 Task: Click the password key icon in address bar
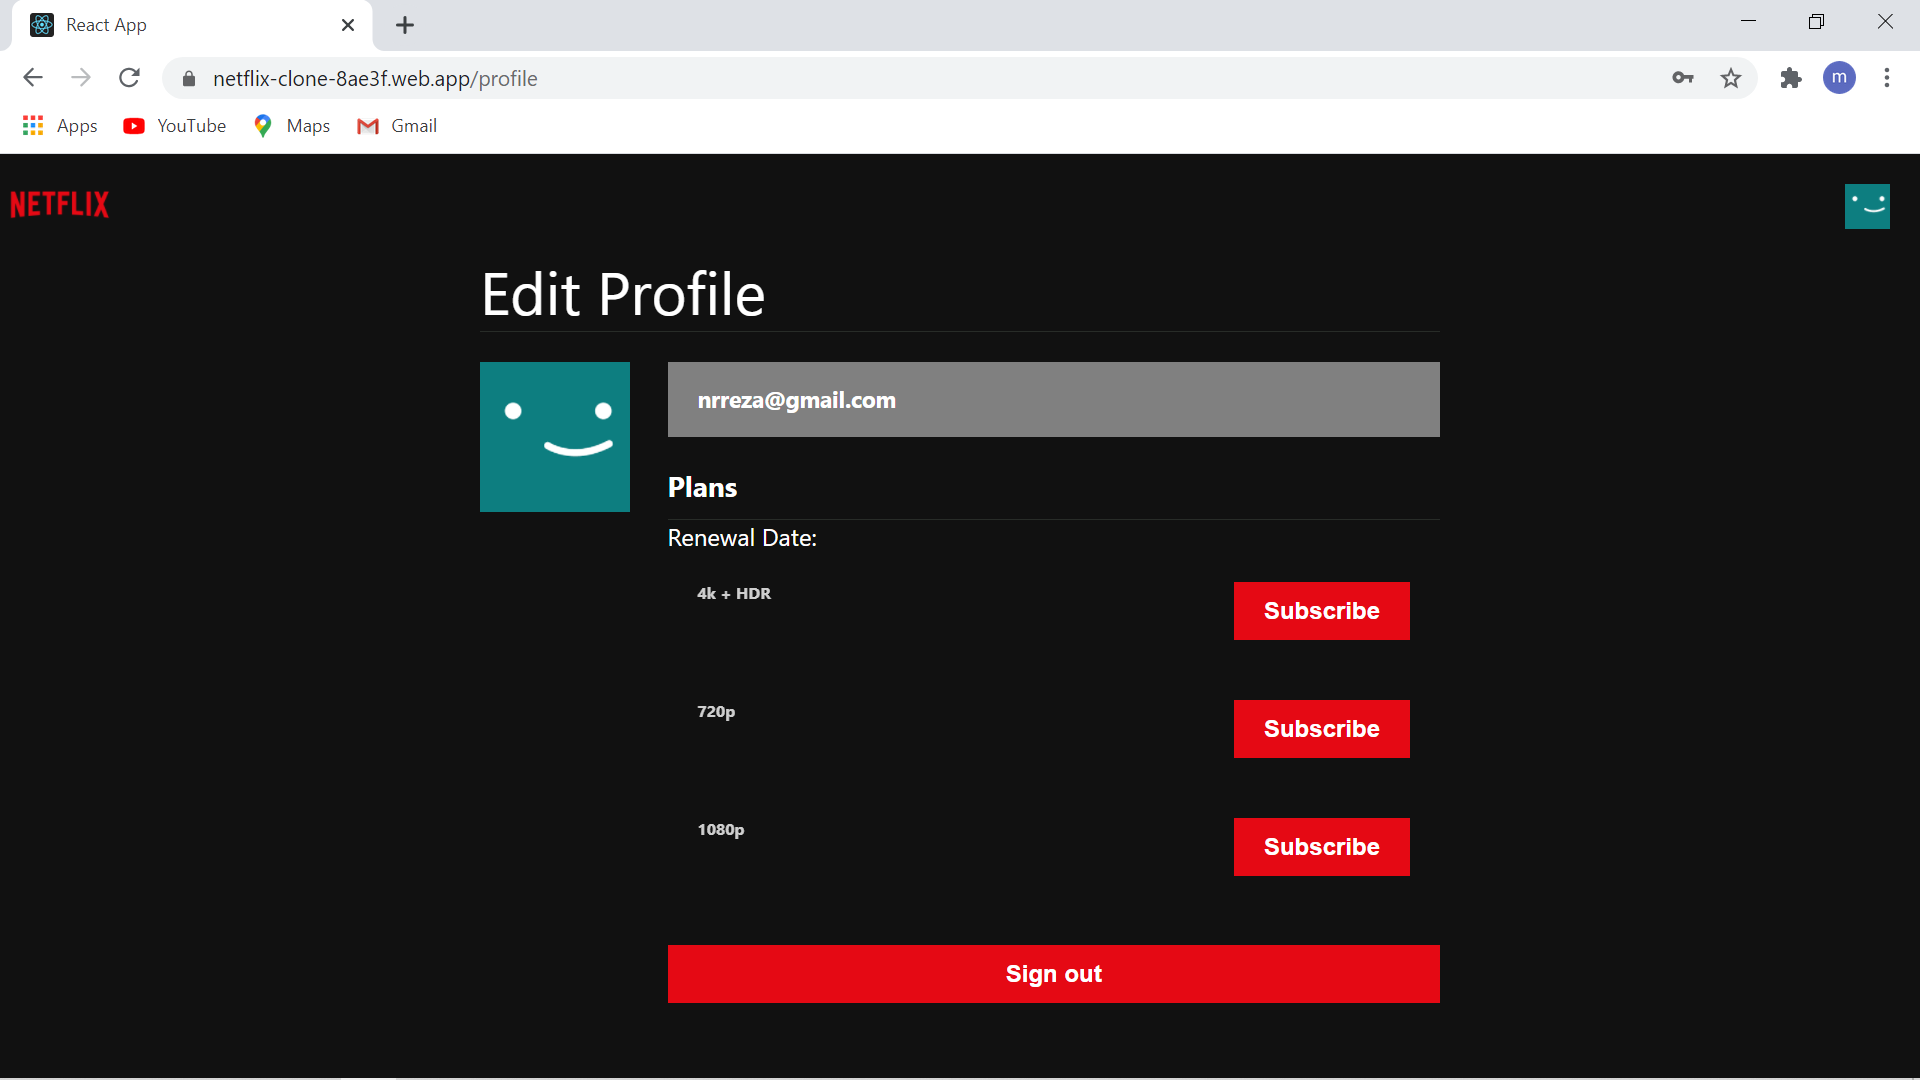pyautogui.click(x=1683, y=78)
